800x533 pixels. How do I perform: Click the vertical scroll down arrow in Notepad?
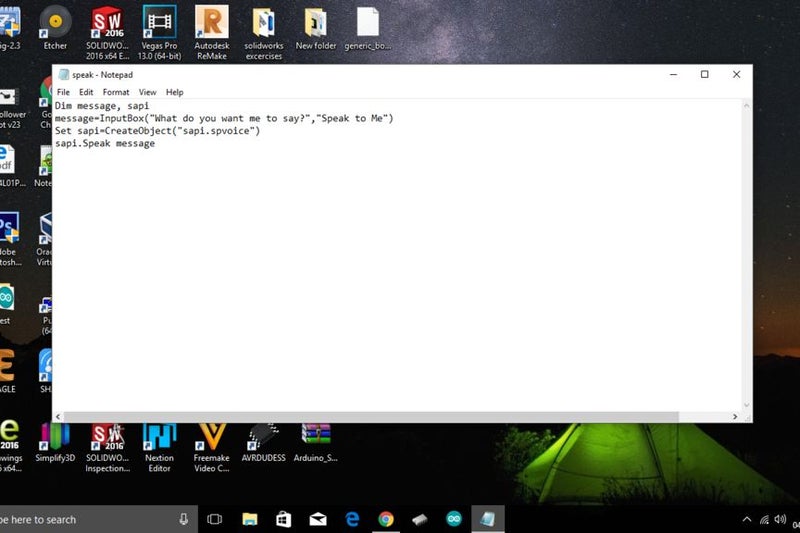point(746,405)
